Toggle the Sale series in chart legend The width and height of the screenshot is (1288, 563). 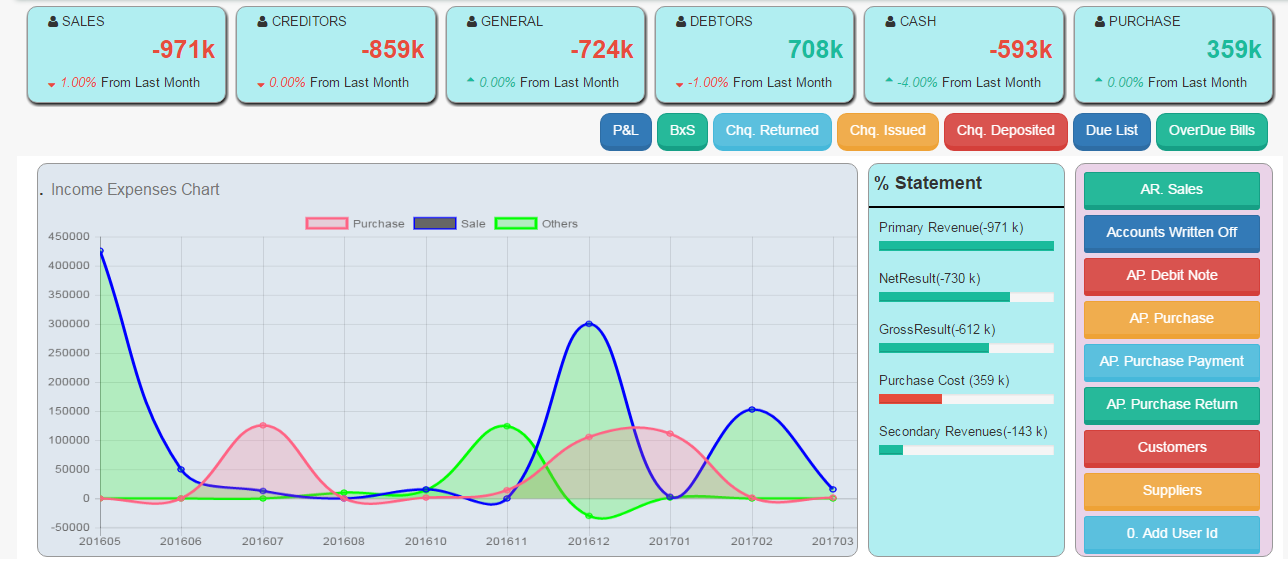[435, 224]
